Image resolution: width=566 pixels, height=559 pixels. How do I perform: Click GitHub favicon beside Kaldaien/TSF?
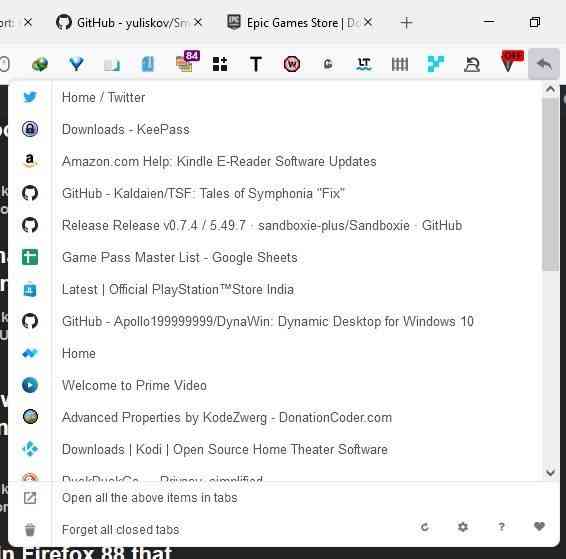(x=30, y=193)
